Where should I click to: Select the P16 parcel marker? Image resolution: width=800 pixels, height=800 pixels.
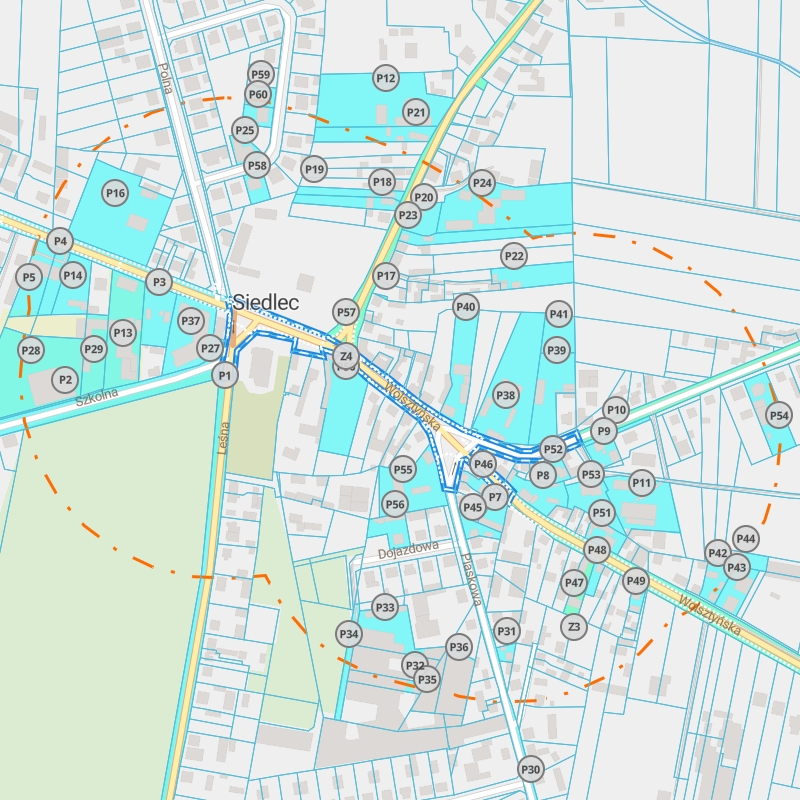click(116, 193)
